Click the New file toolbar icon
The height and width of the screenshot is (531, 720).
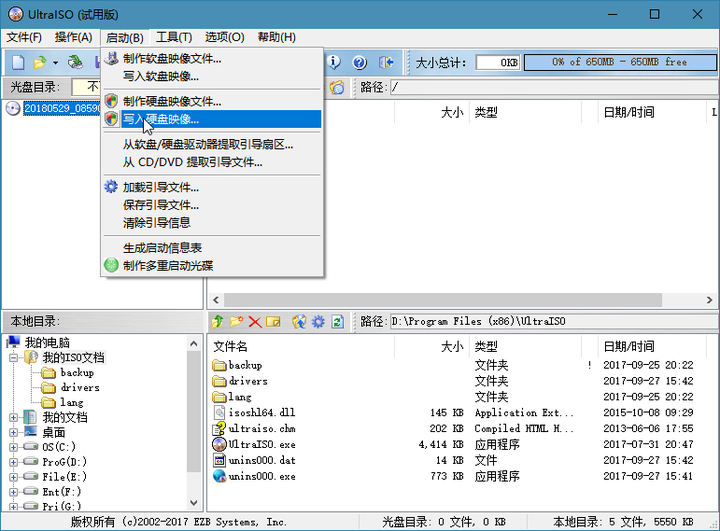pyautogui.click(x=18, y=62)
